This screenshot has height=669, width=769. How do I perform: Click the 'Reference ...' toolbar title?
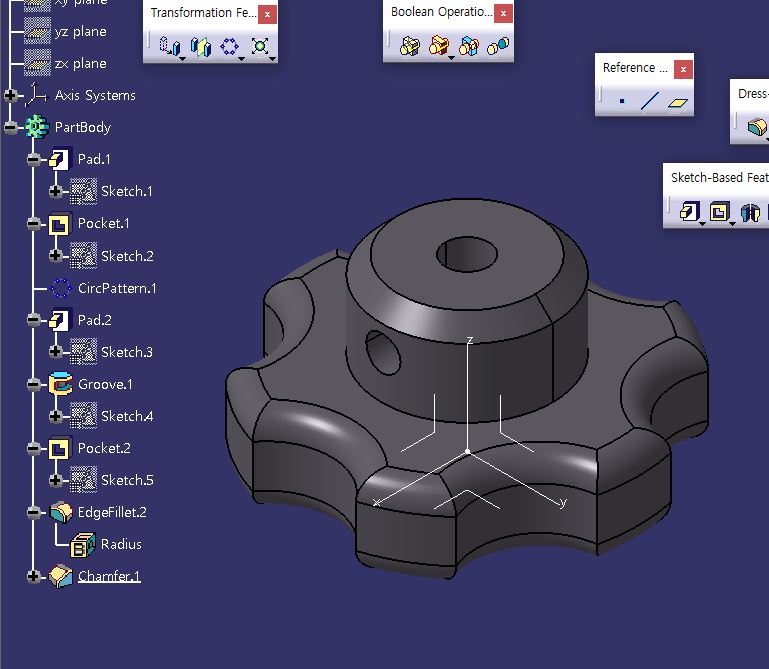(x=635, y=68)
